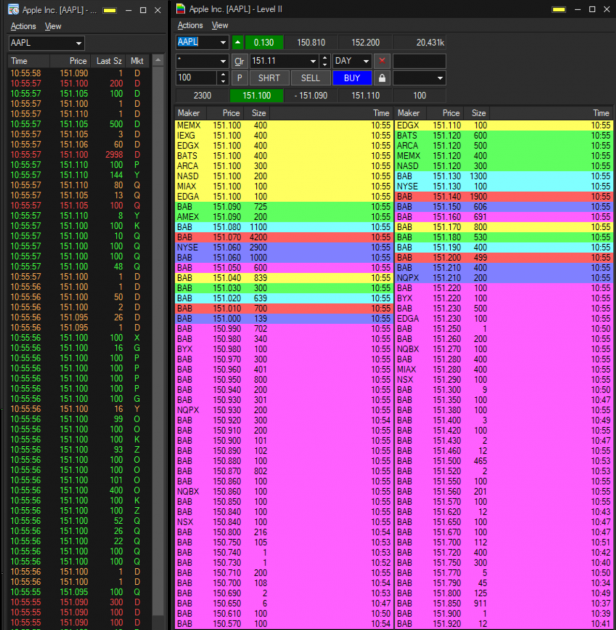616x630 pixels.
Task: Select the MEMX 151.100 bid row
Action: pyautogui.click(x=284, y=125)
